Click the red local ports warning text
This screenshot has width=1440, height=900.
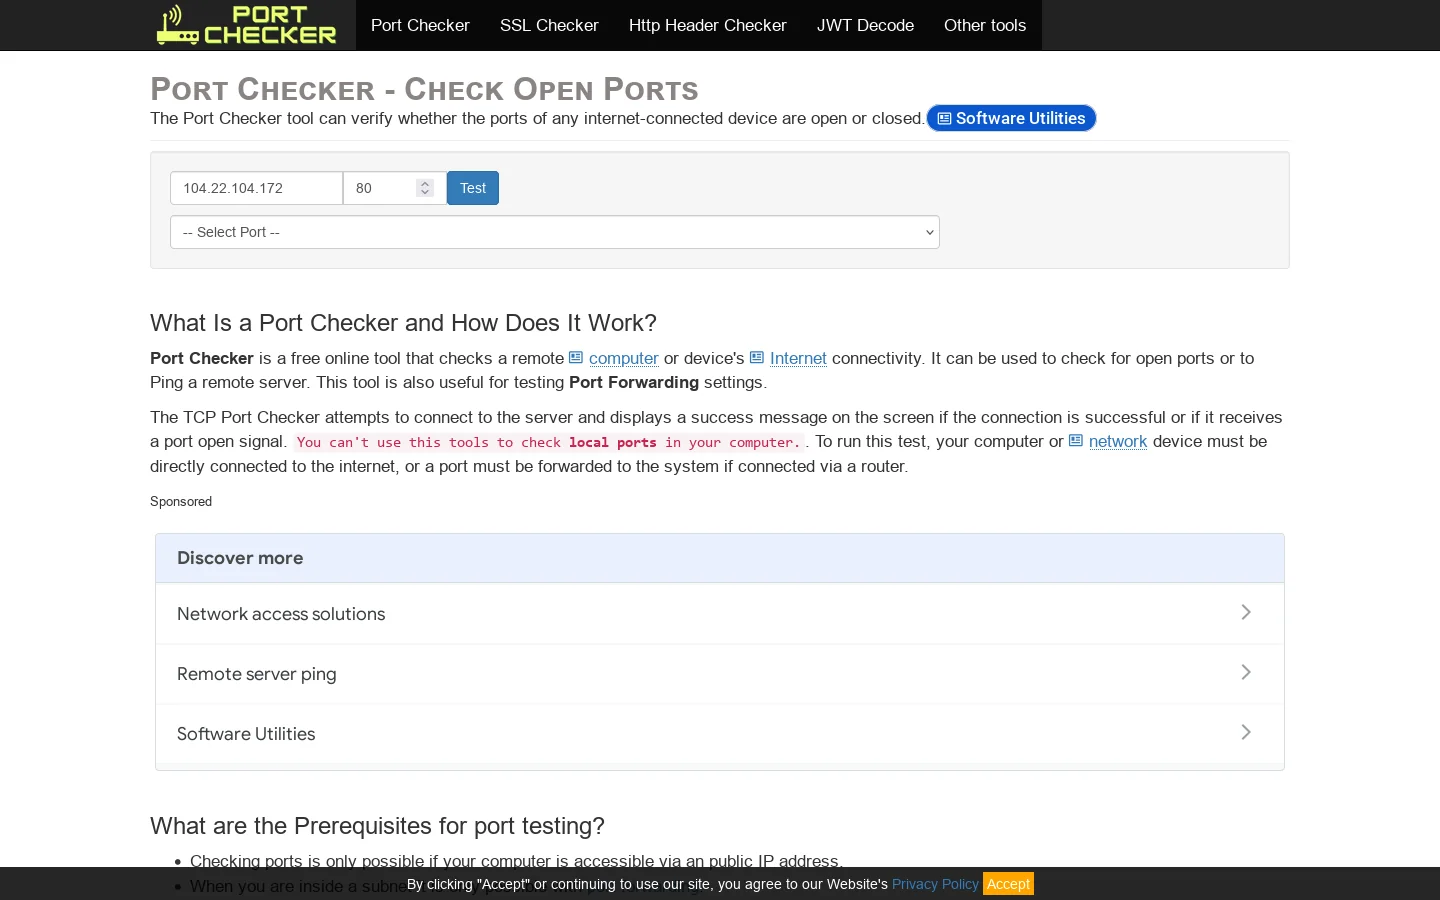coord(549,442)
